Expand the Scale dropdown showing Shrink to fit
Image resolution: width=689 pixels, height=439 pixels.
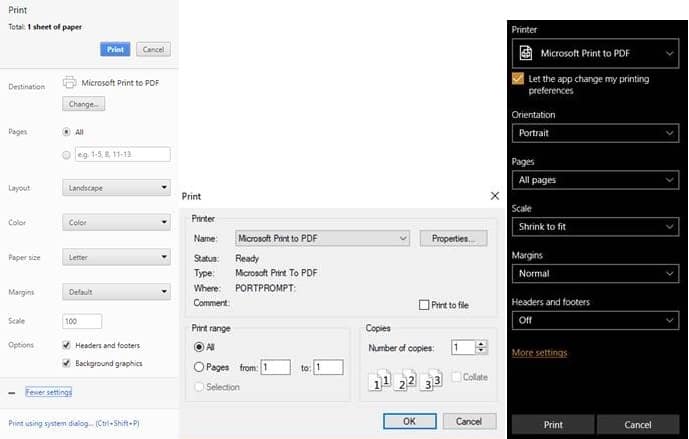click(x=596, y=227)
